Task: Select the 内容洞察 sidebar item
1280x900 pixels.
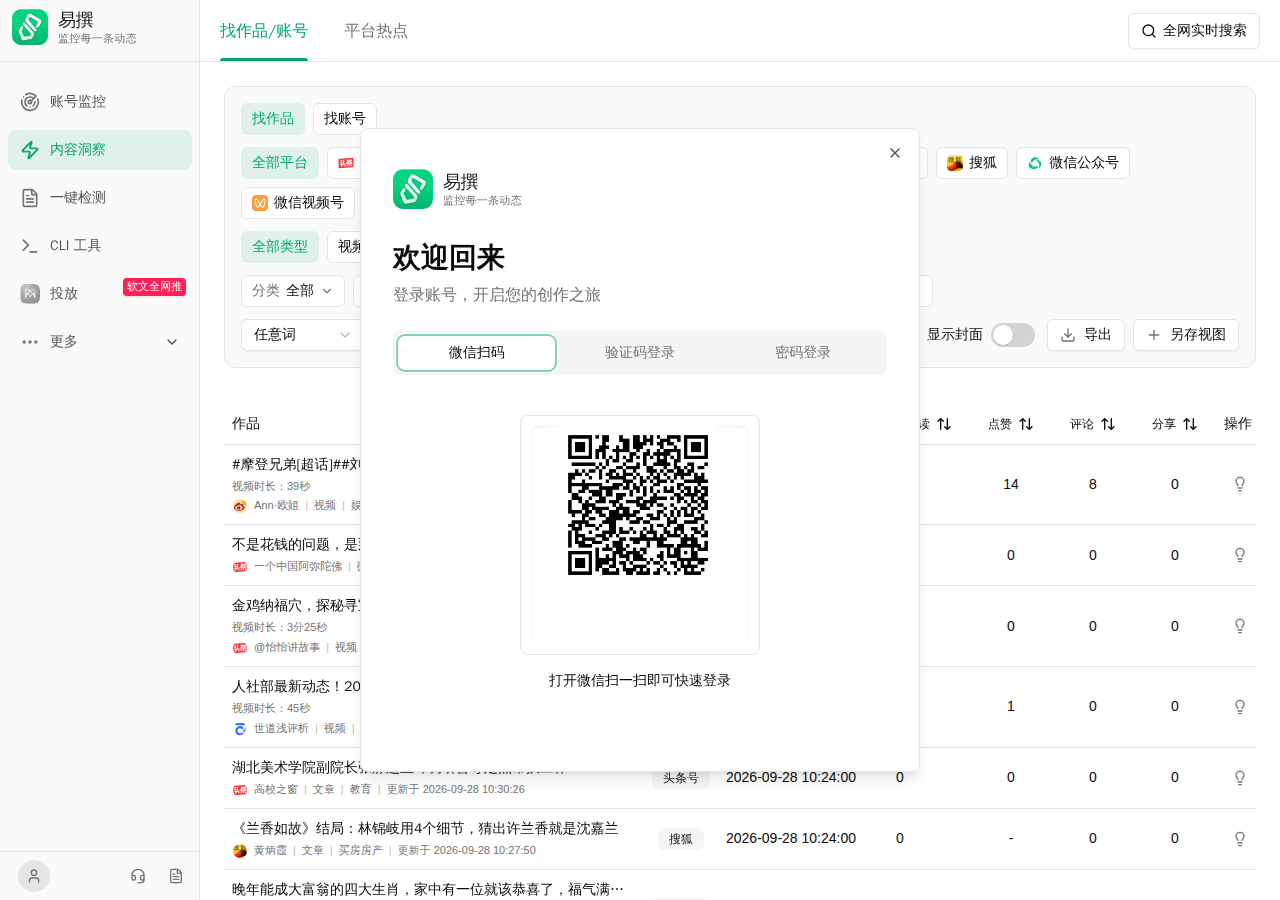Action: click(100, 149)
